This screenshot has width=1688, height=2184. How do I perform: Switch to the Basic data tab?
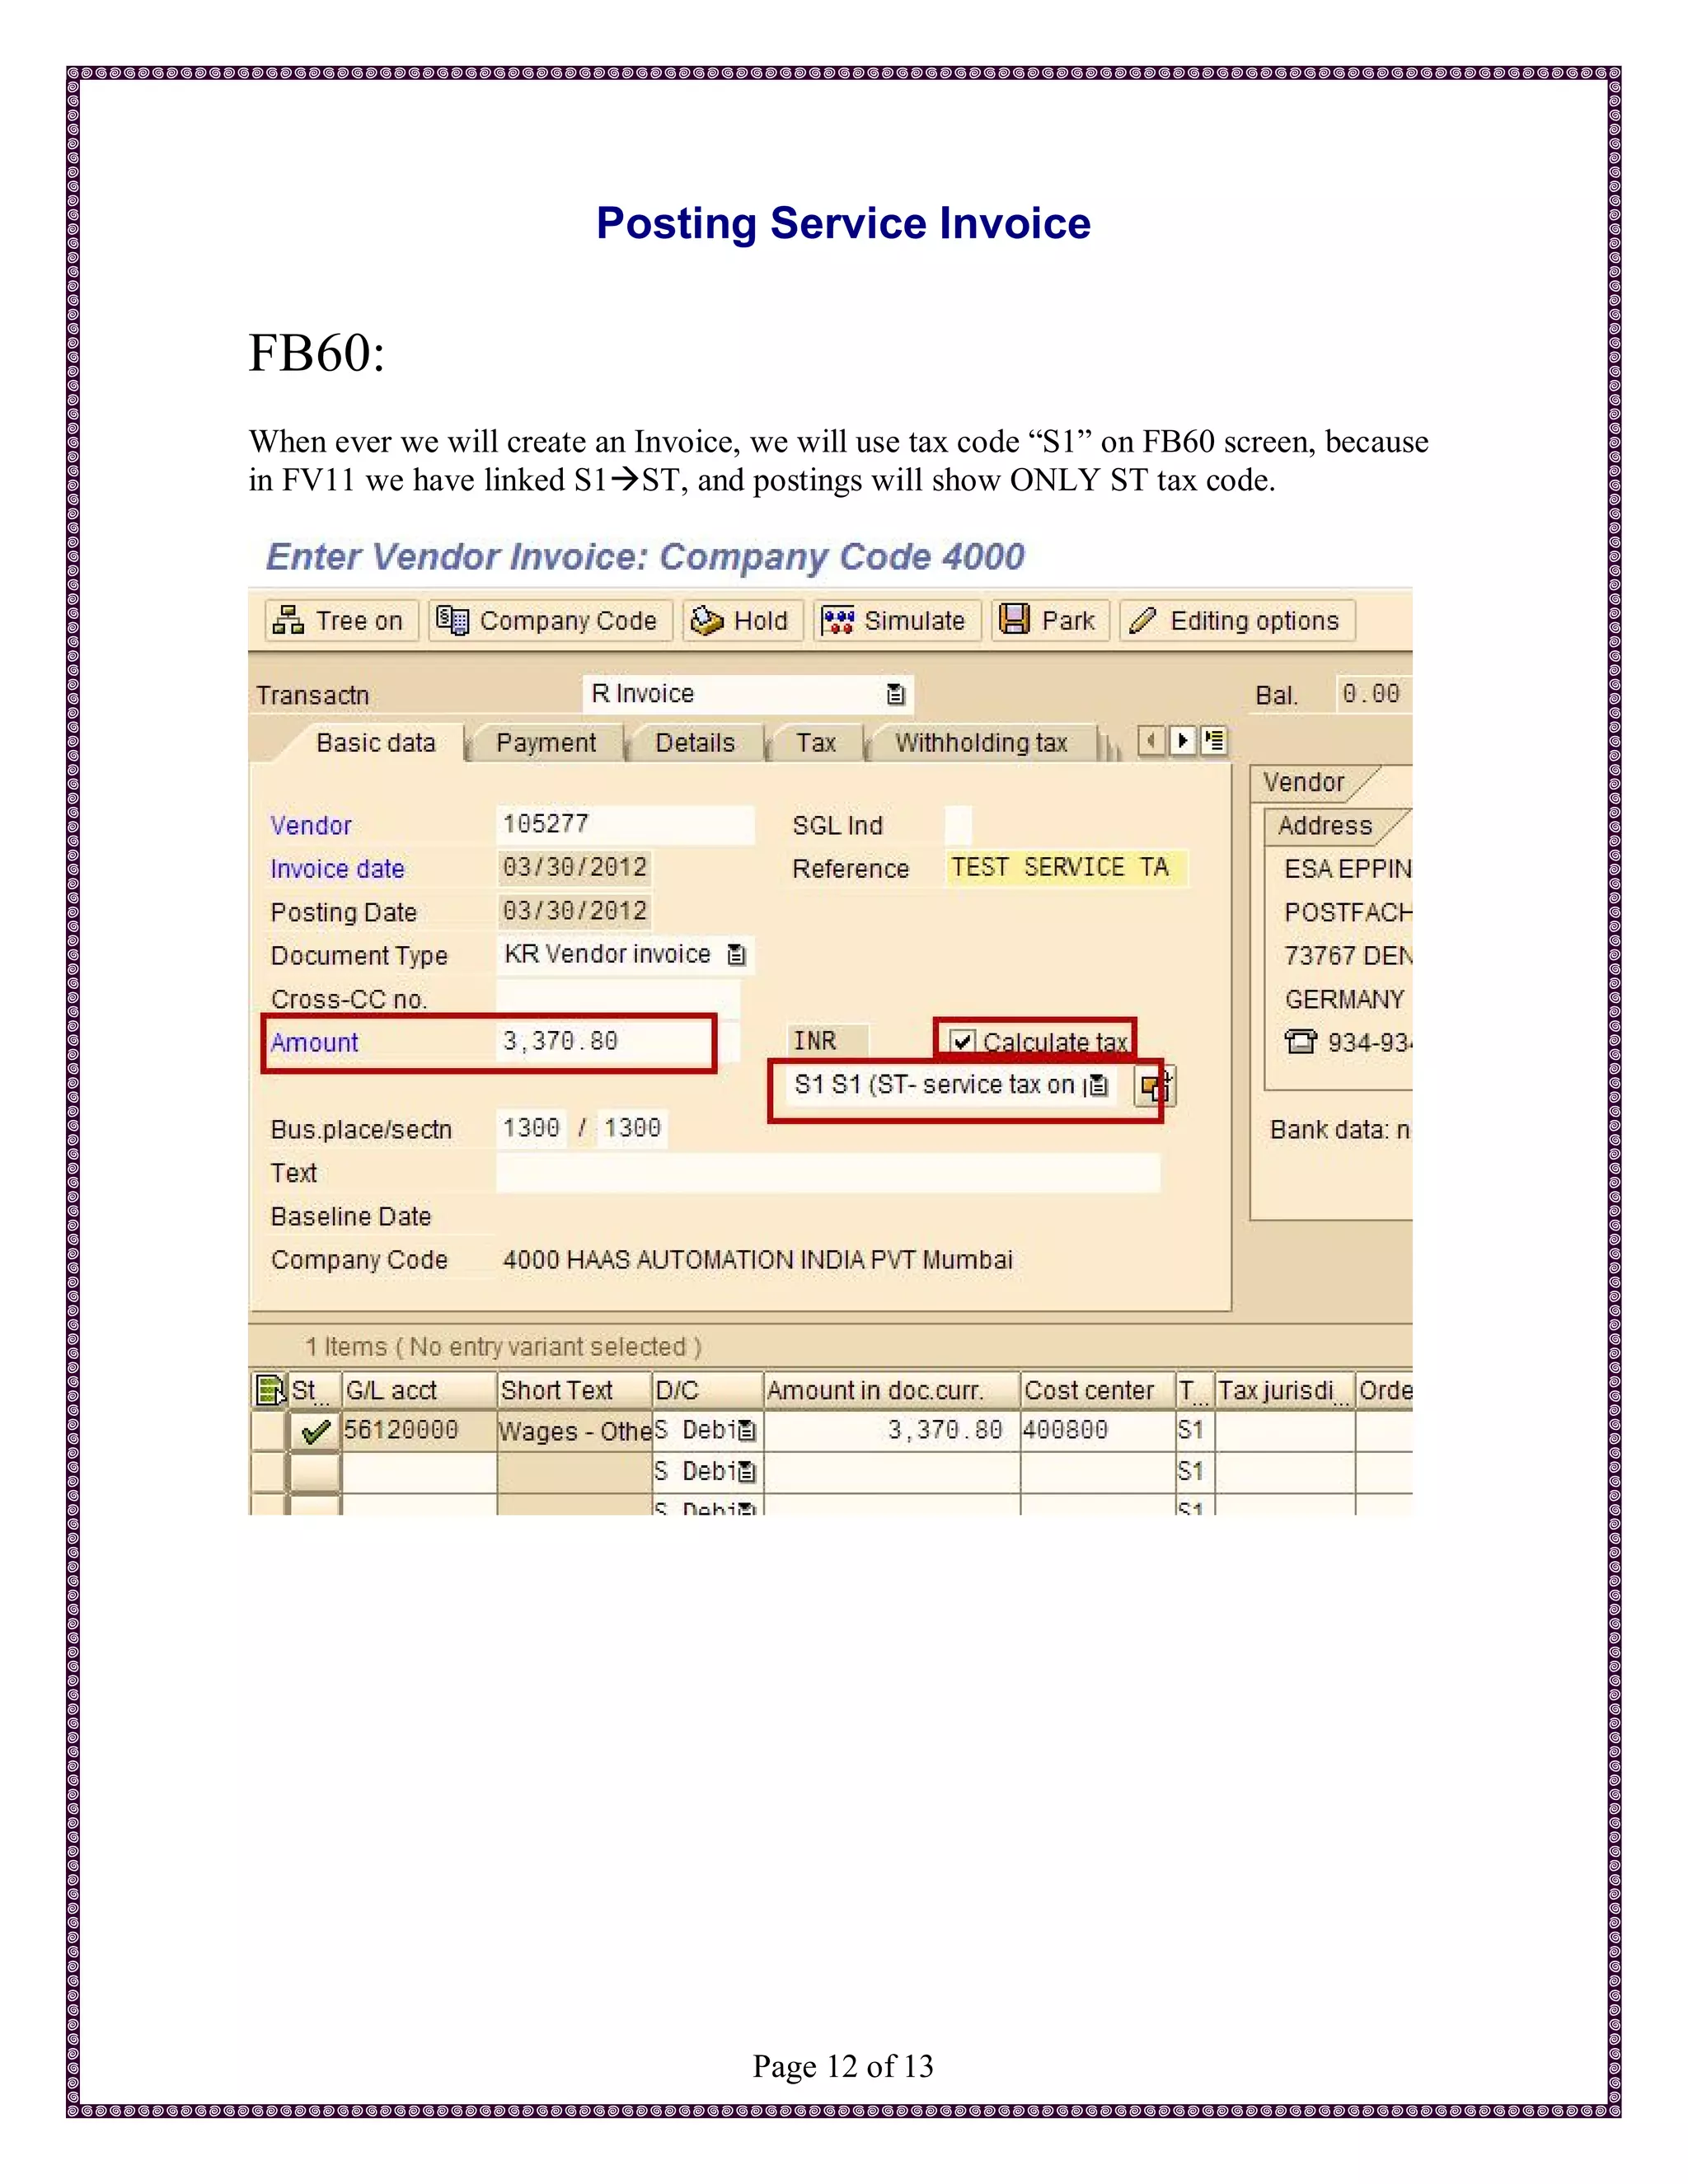(x=375, y=743)
